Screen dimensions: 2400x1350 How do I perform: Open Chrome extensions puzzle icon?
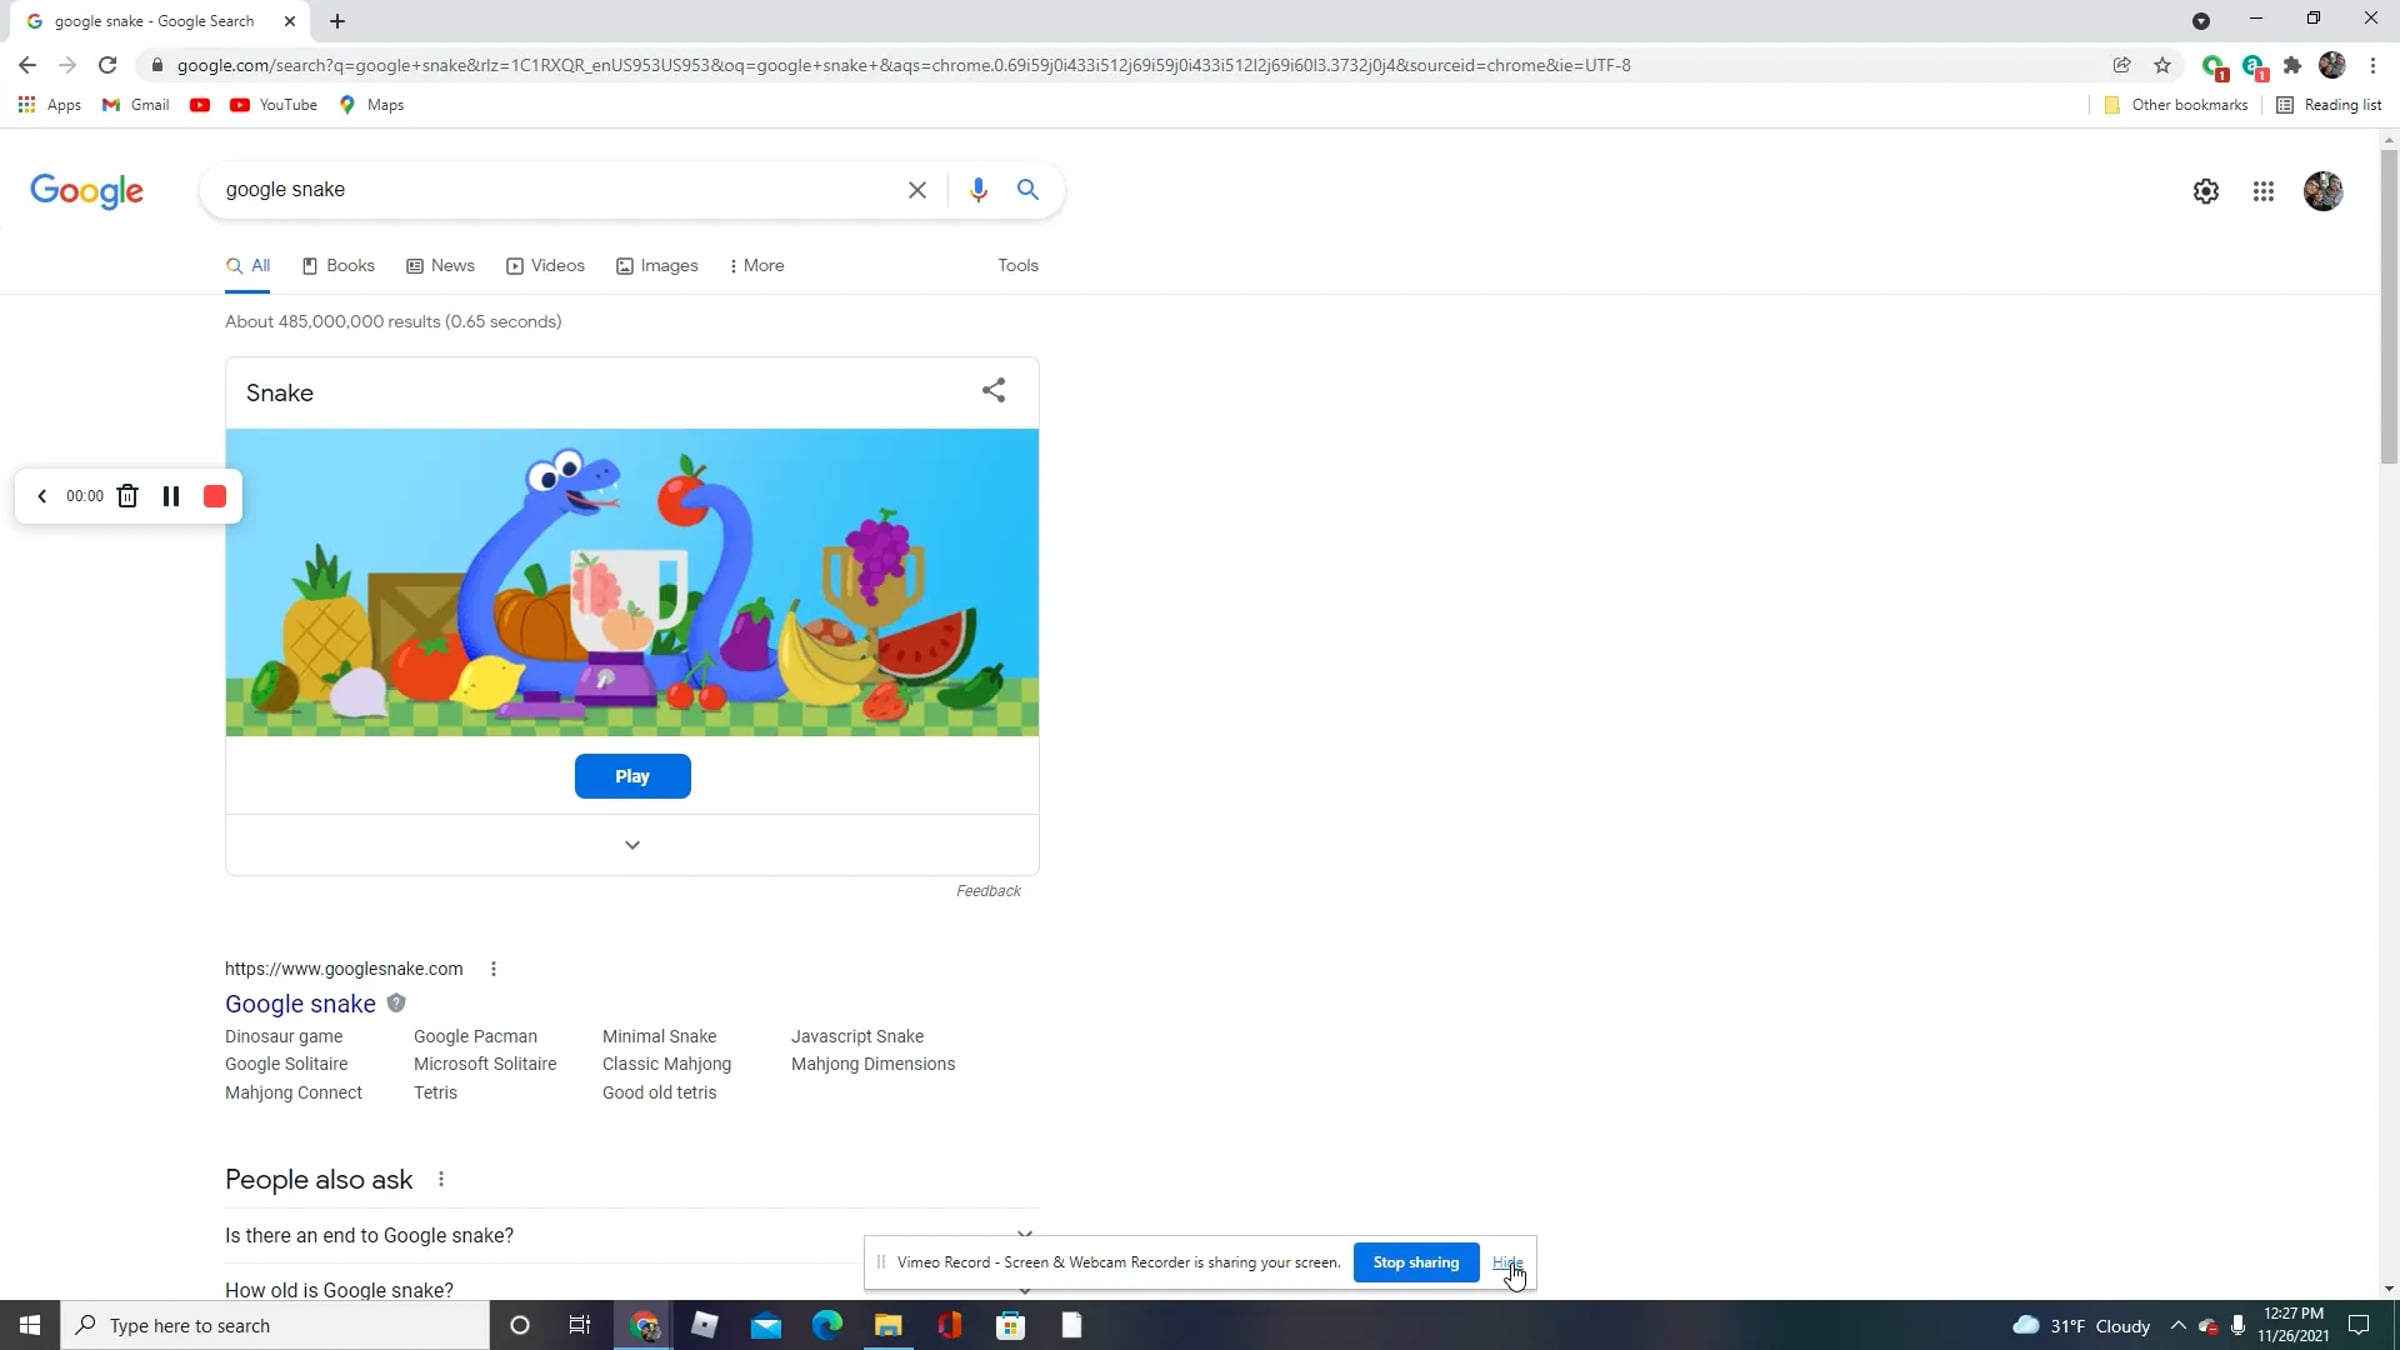(2292, 65)
